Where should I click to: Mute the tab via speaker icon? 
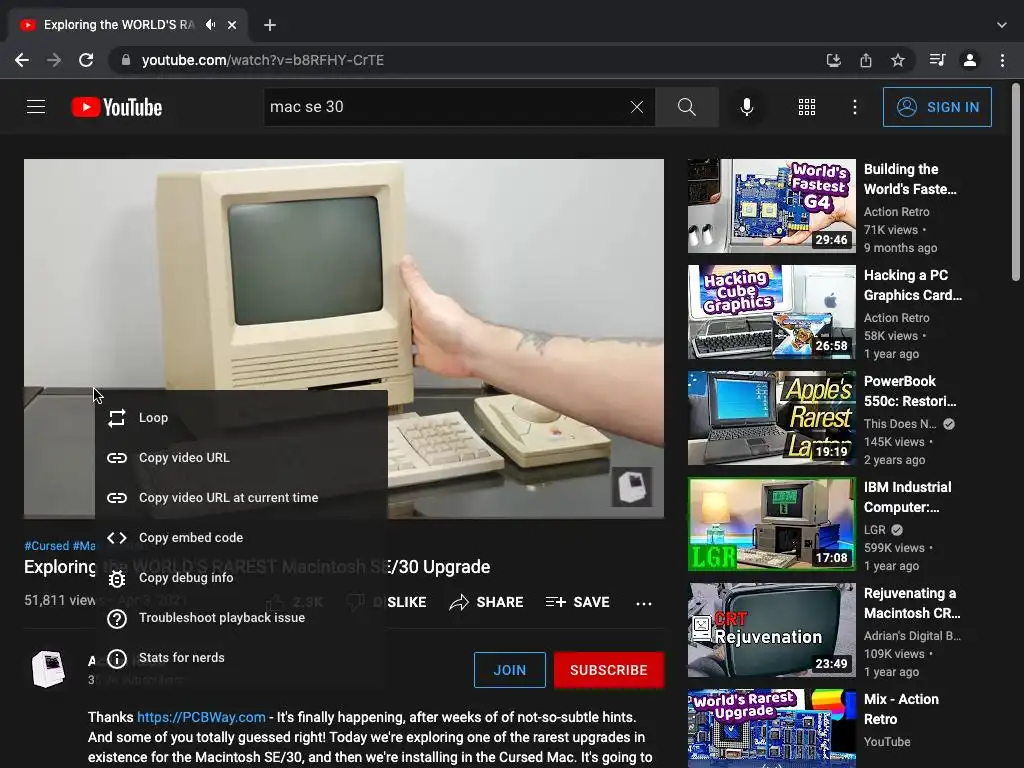[210, 25]
